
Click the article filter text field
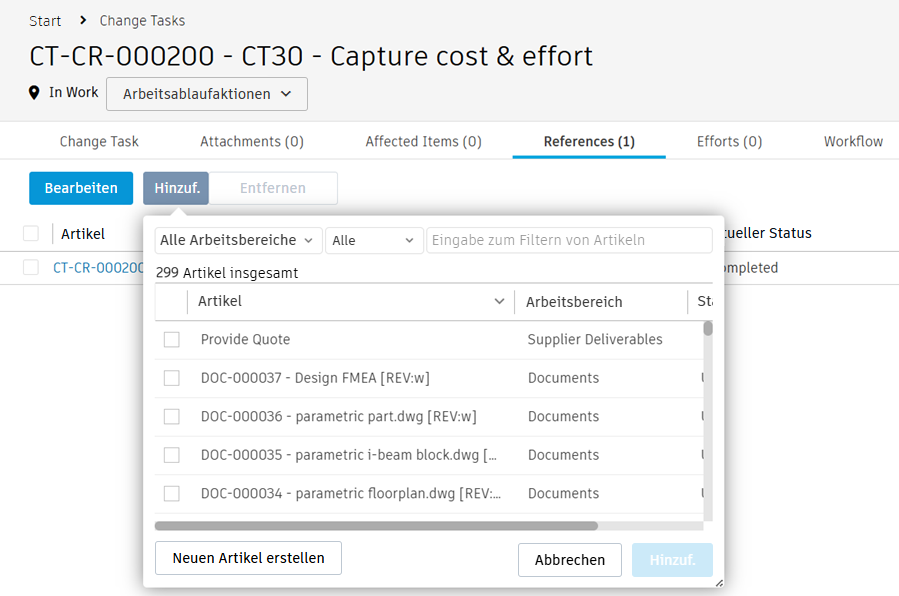[569, 240]
